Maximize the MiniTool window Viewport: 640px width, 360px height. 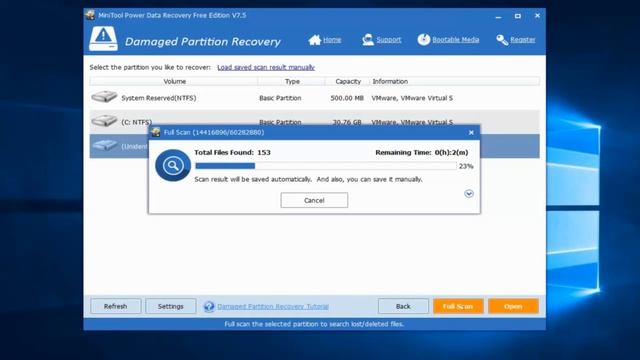(x=518, y=16)
